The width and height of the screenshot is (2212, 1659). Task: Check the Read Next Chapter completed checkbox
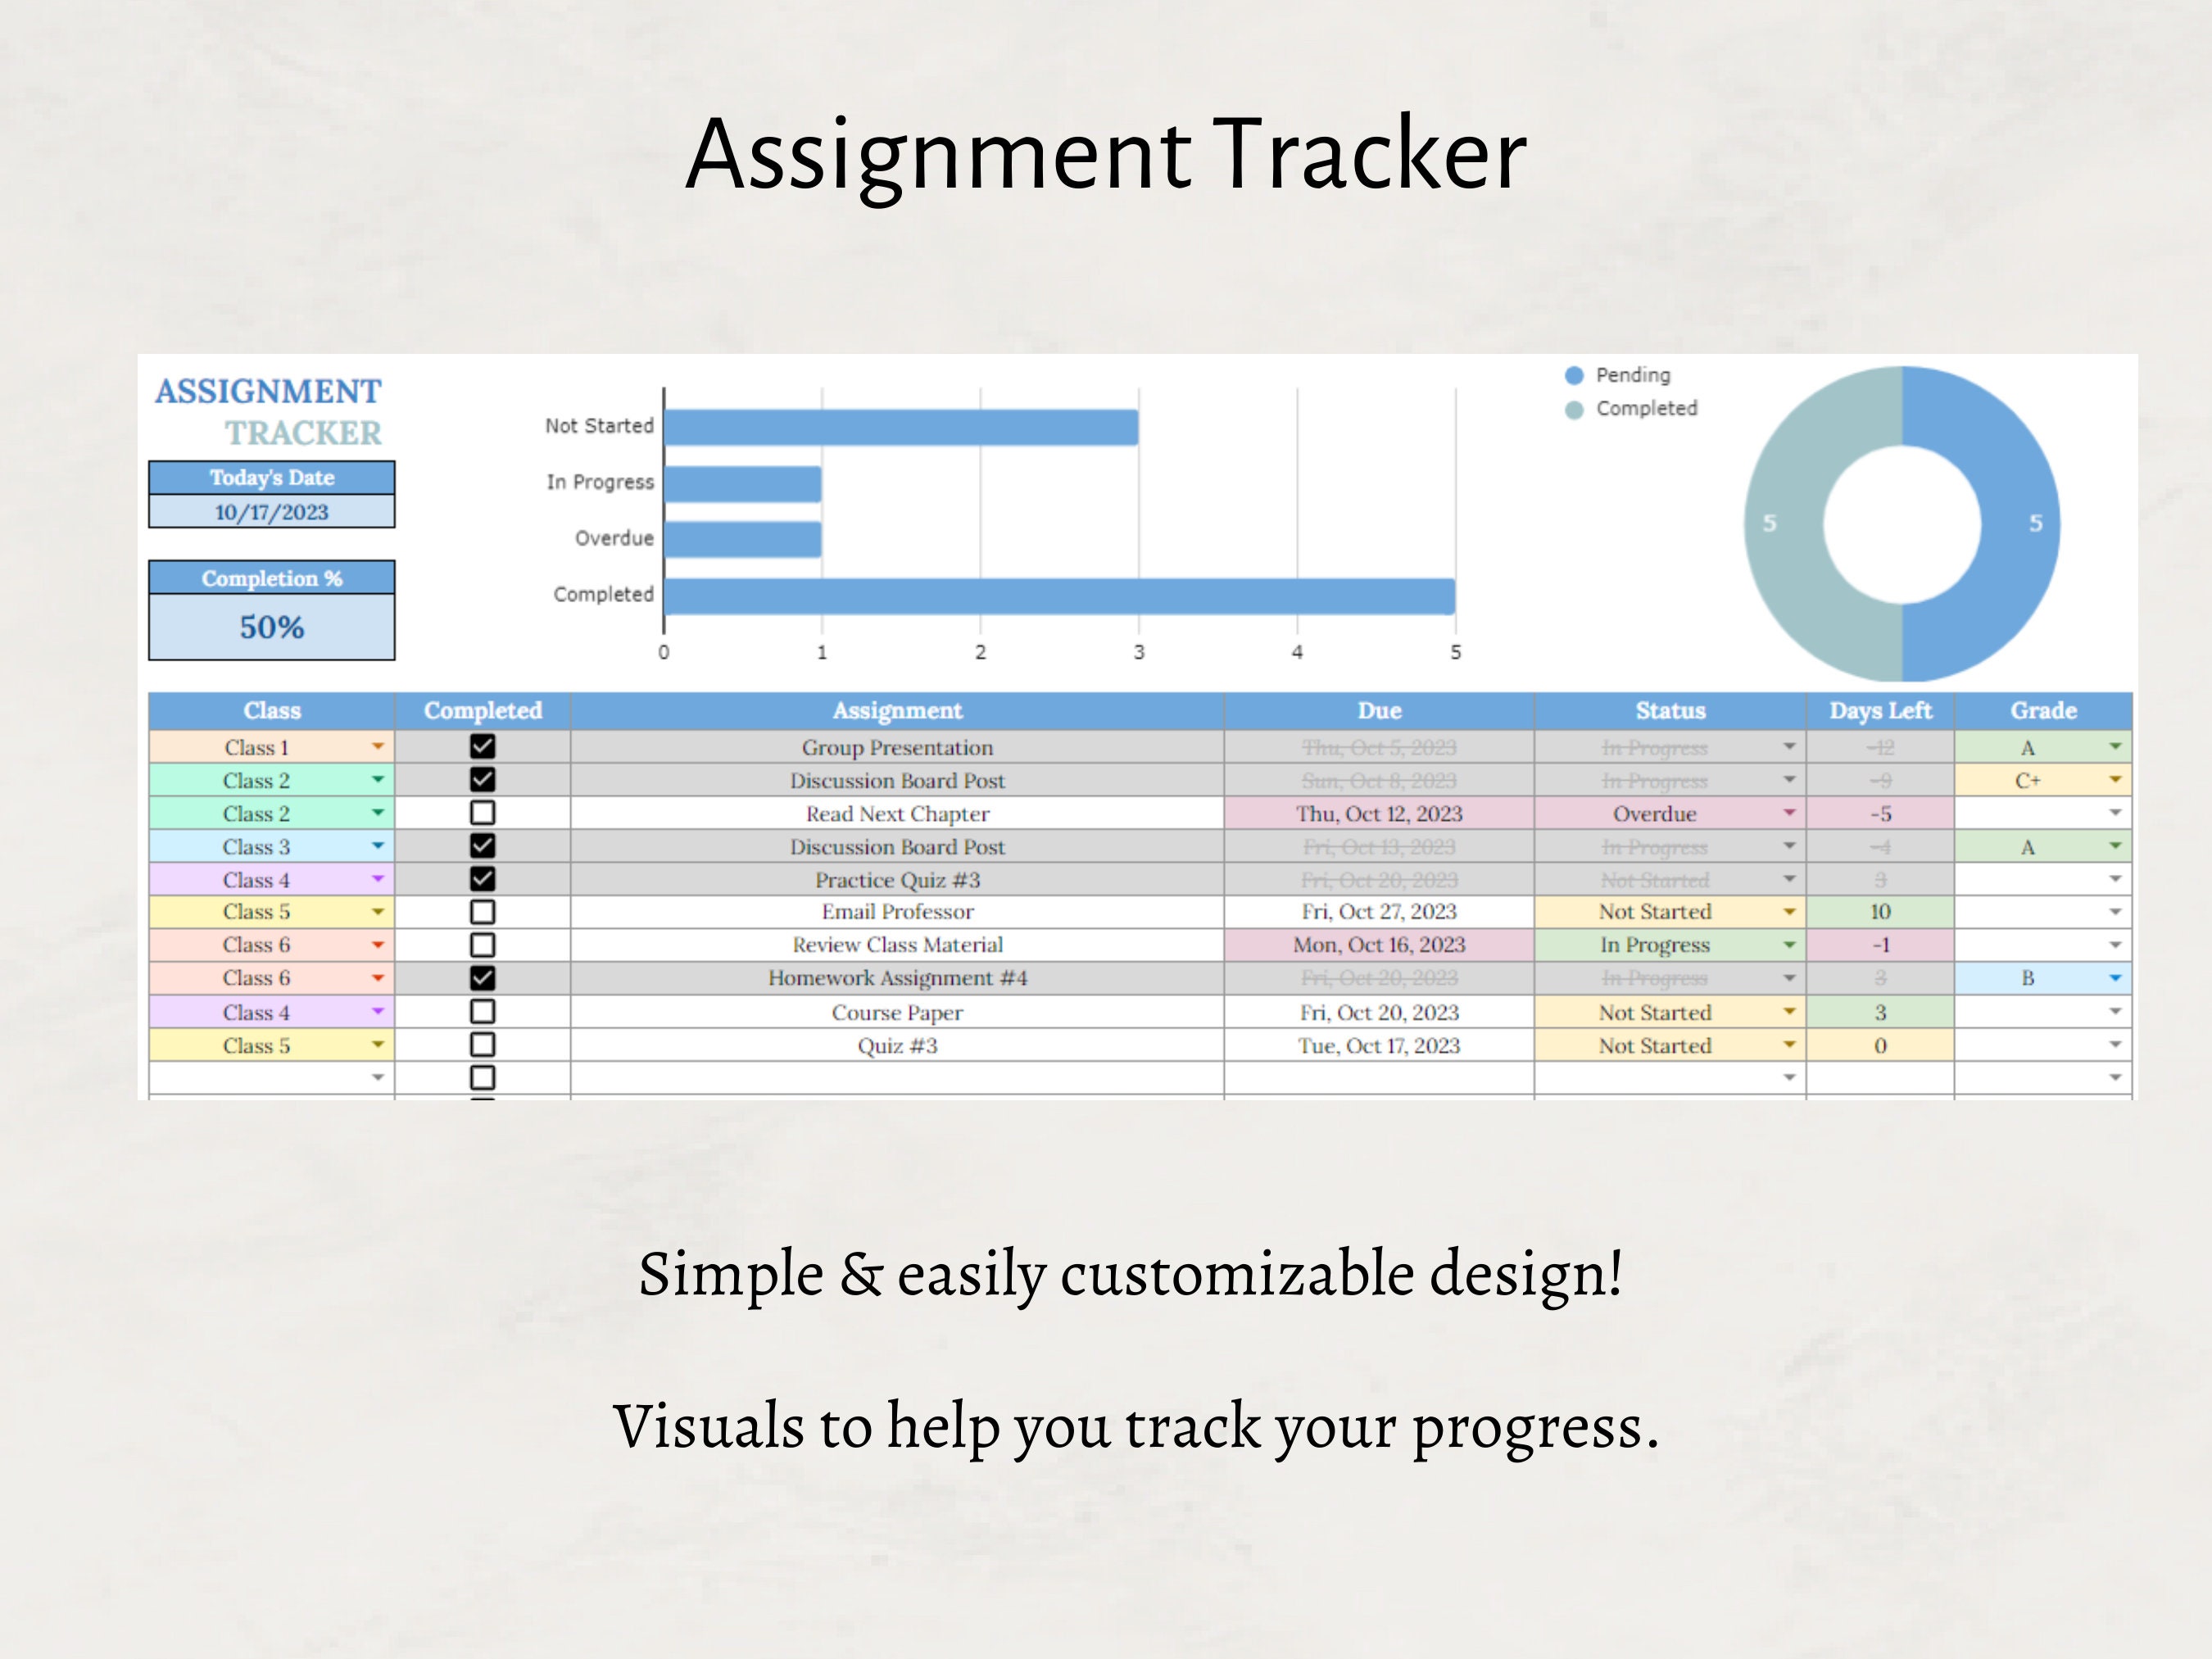tap(483, 813)
